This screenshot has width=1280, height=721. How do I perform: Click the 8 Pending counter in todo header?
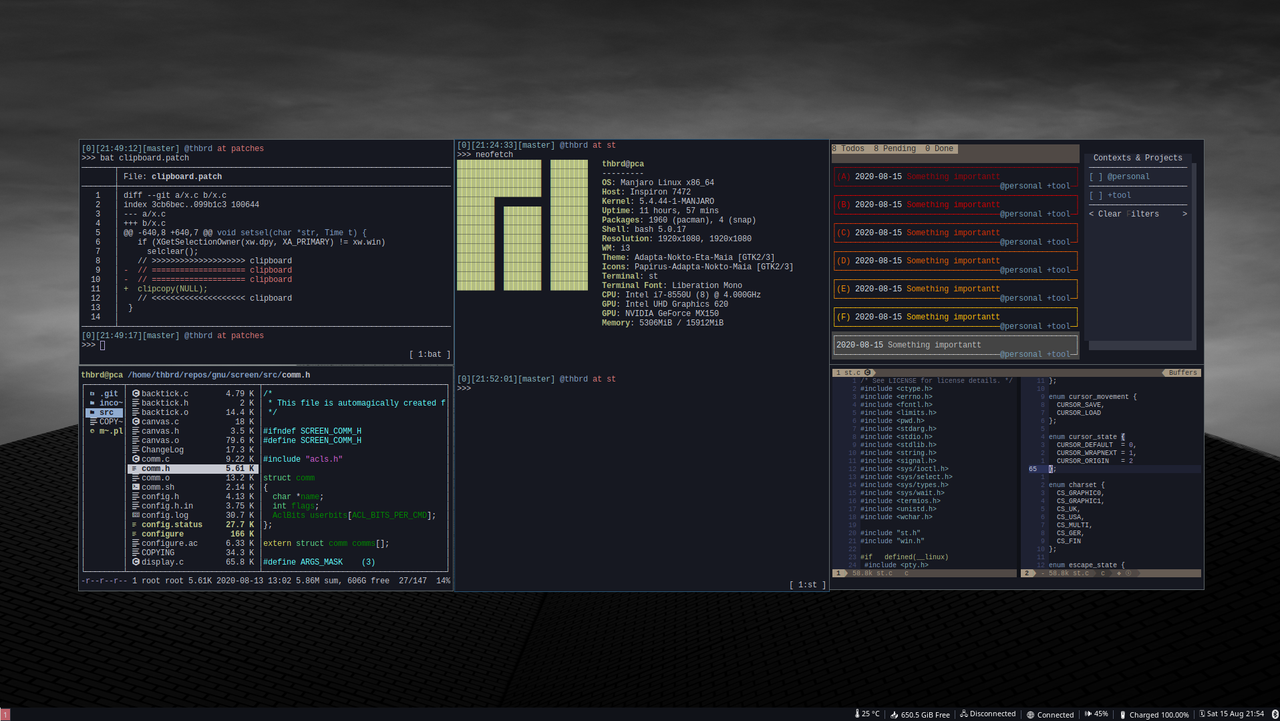(896, 149)
